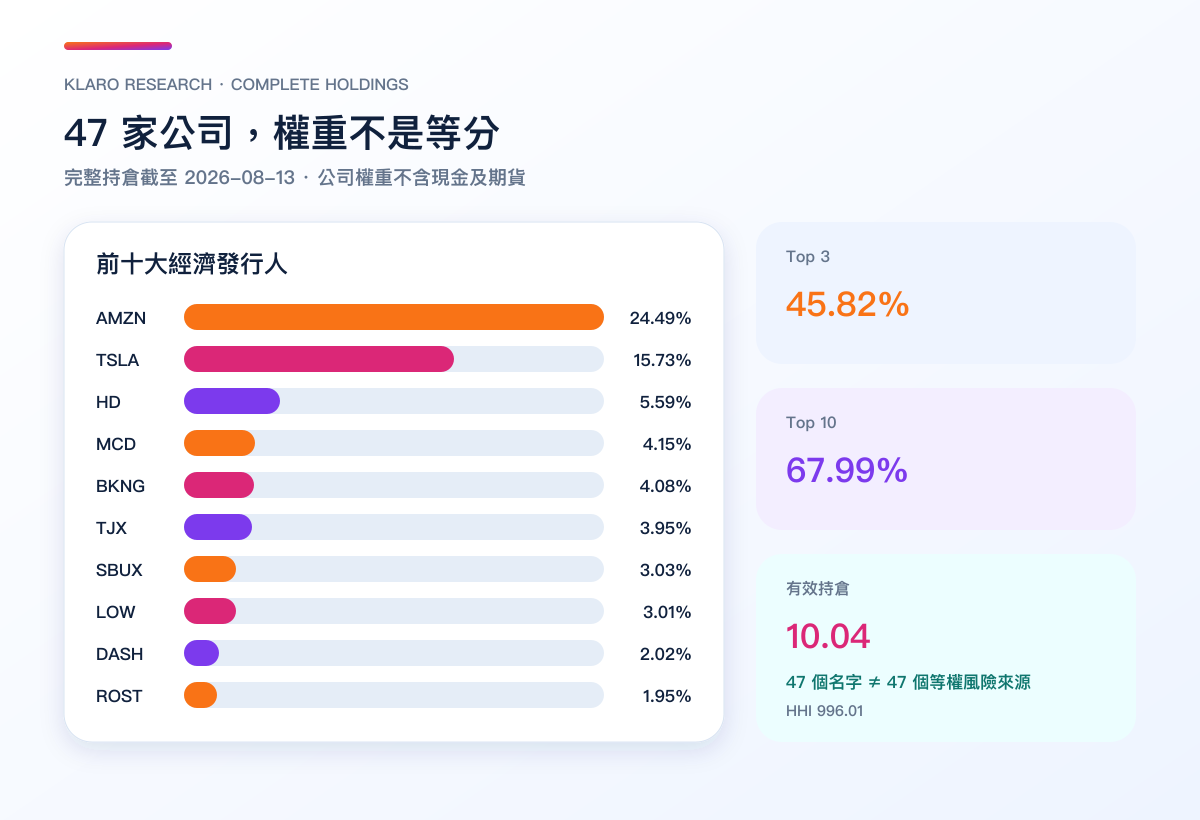
Task: Select the AMZN orange weight bar
Action: pos(394,317)
